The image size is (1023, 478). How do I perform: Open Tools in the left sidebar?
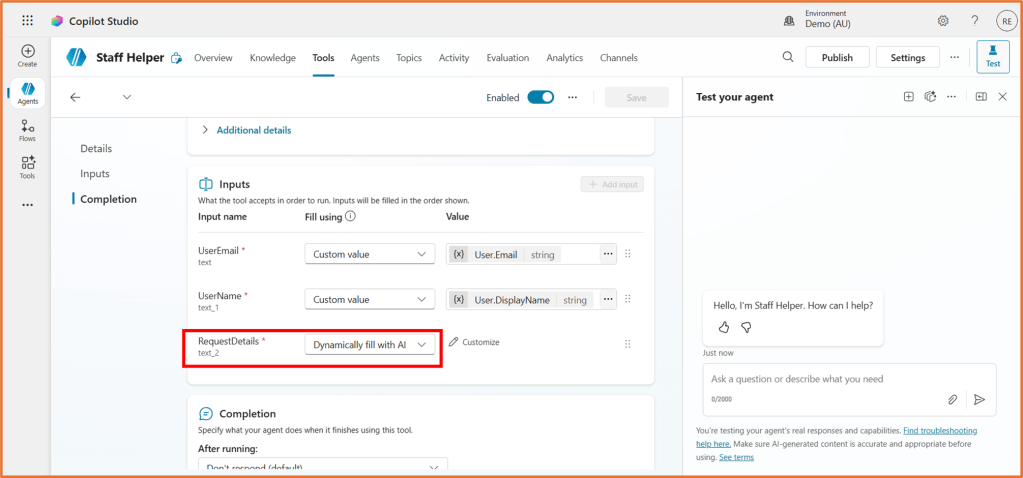tap(27, 167)
